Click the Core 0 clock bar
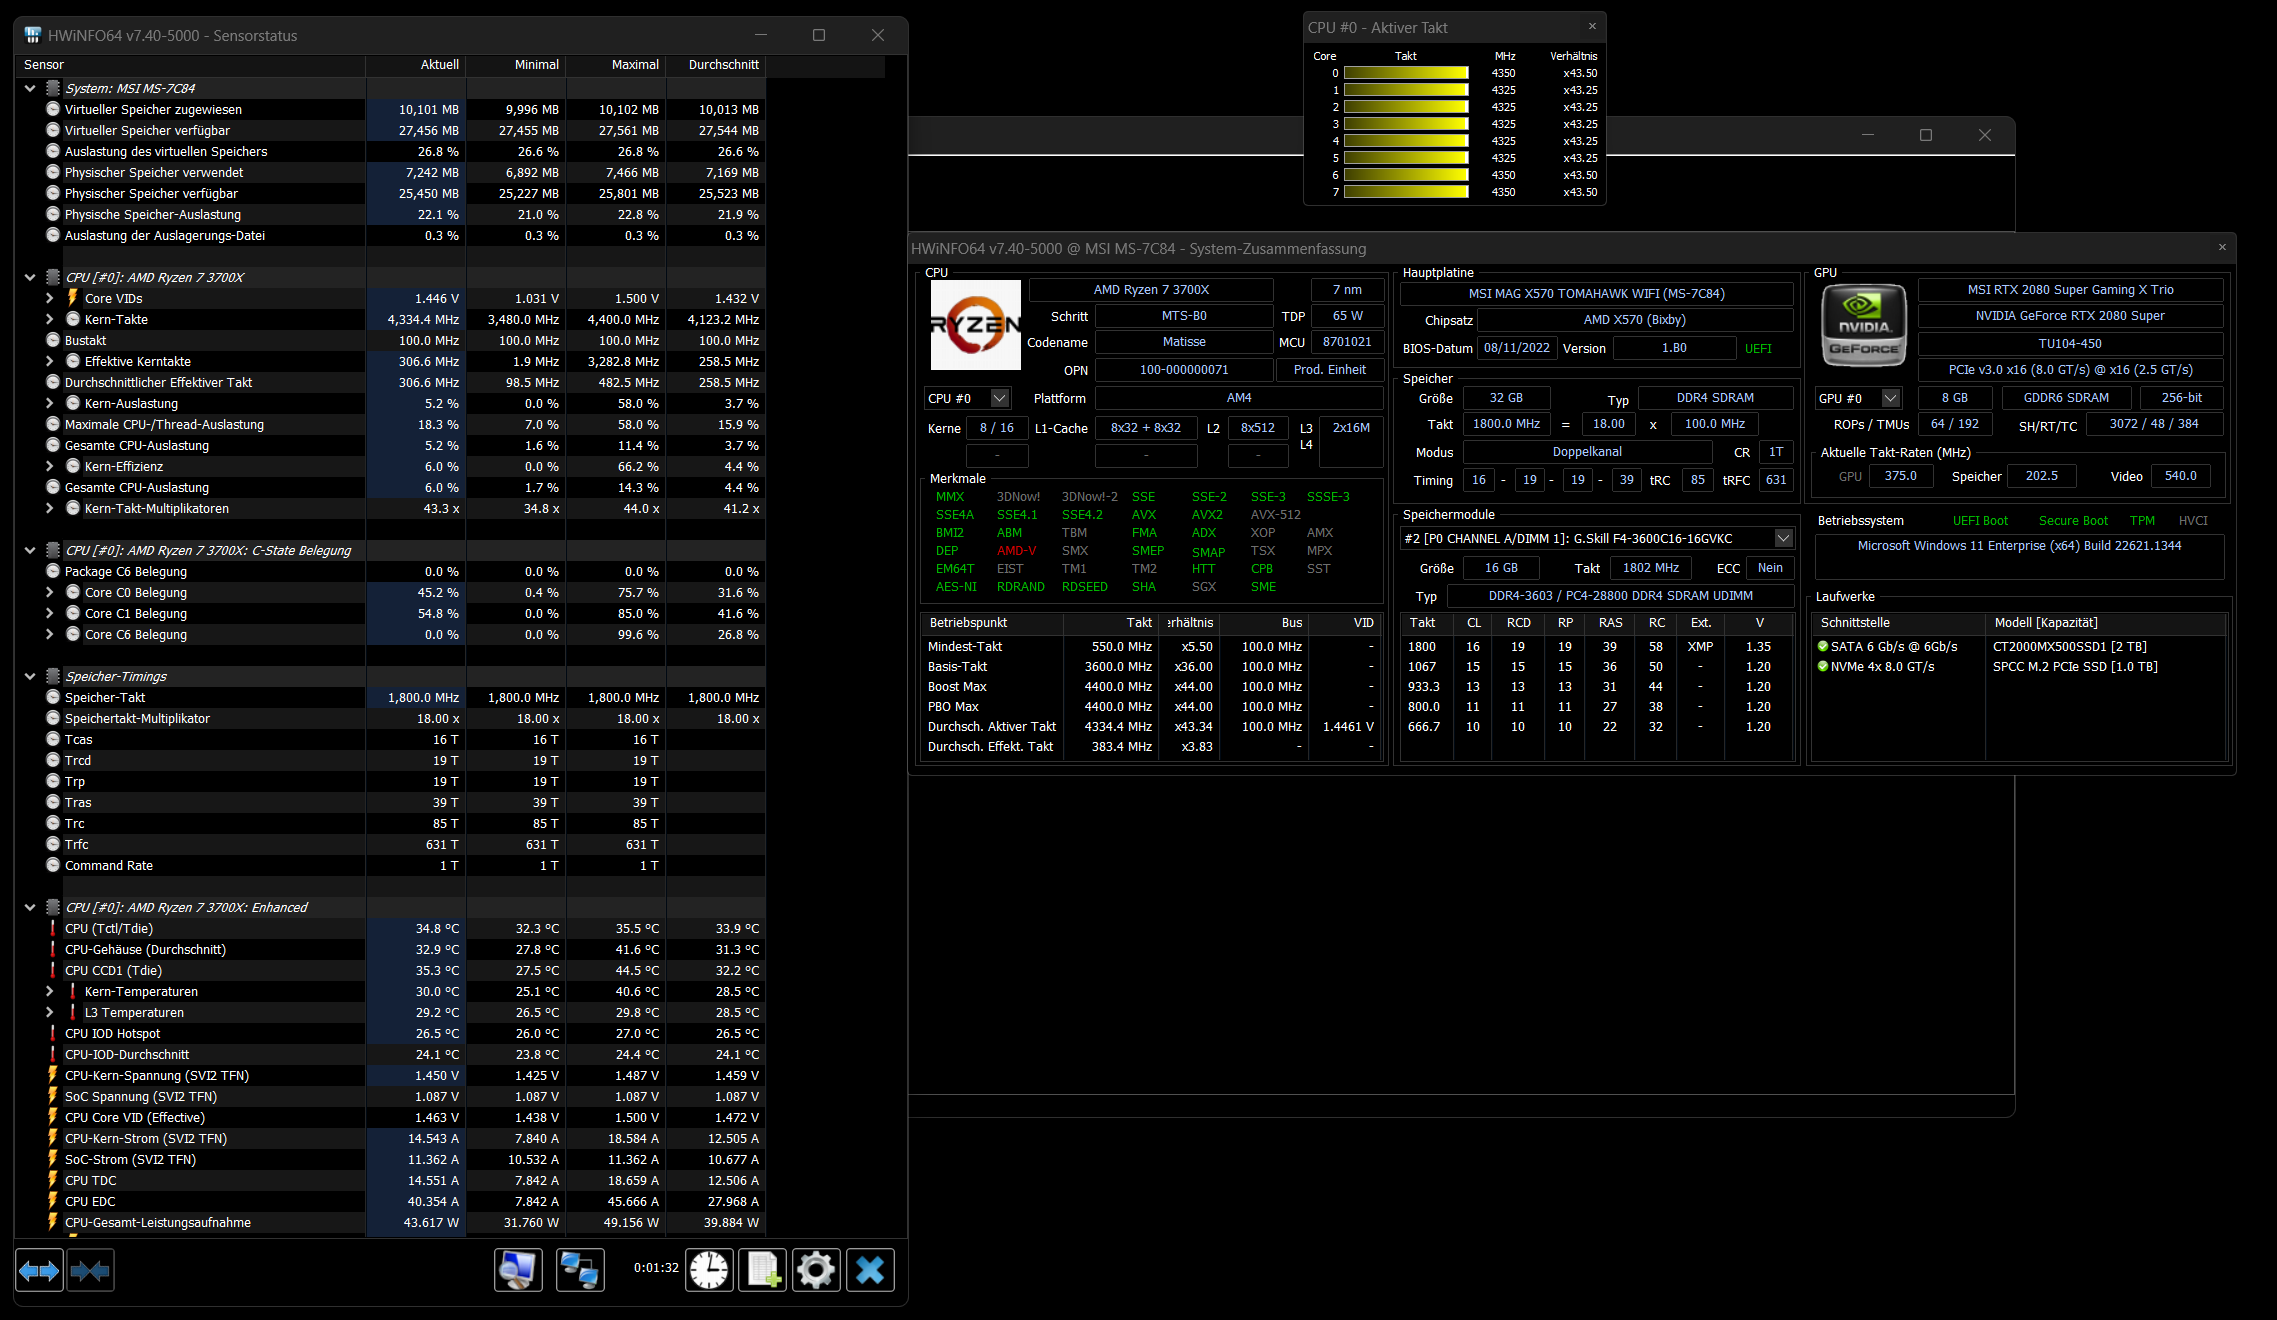Image resolution: width=2277 pixels, height=1320 pixels. (x=1406, y=73)
